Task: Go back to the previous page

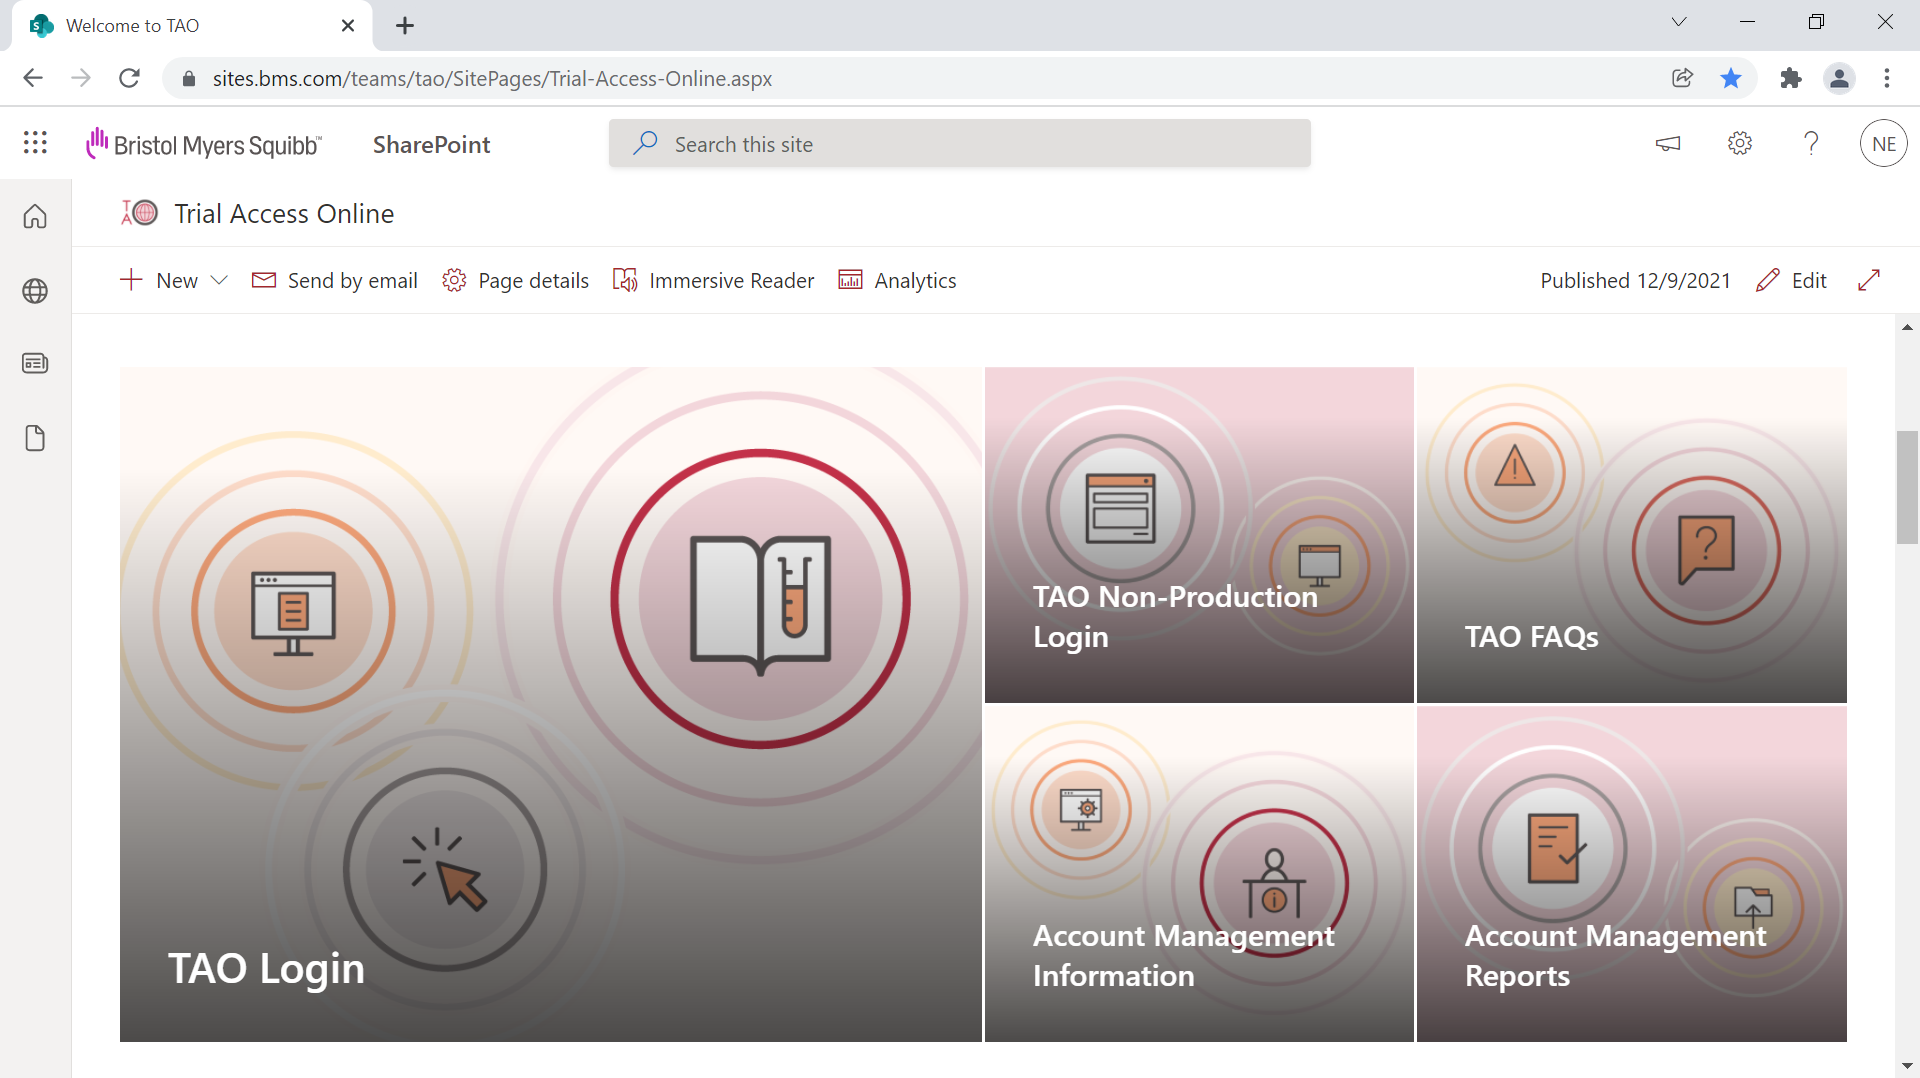Action: tap(33, 78)
